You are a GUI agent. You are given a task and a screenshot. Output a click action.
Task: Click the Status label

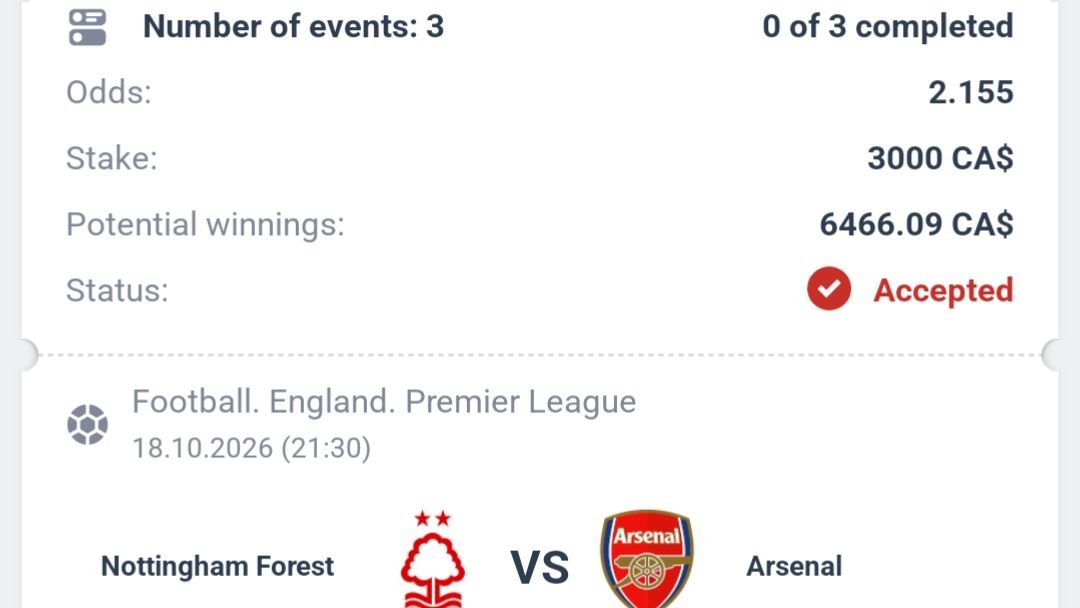[117, 291]
